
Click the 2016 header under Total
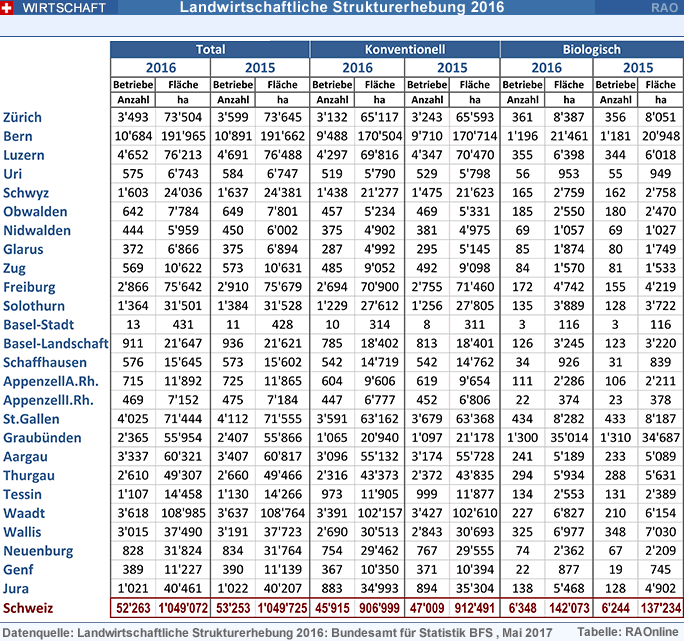point(160,67)
